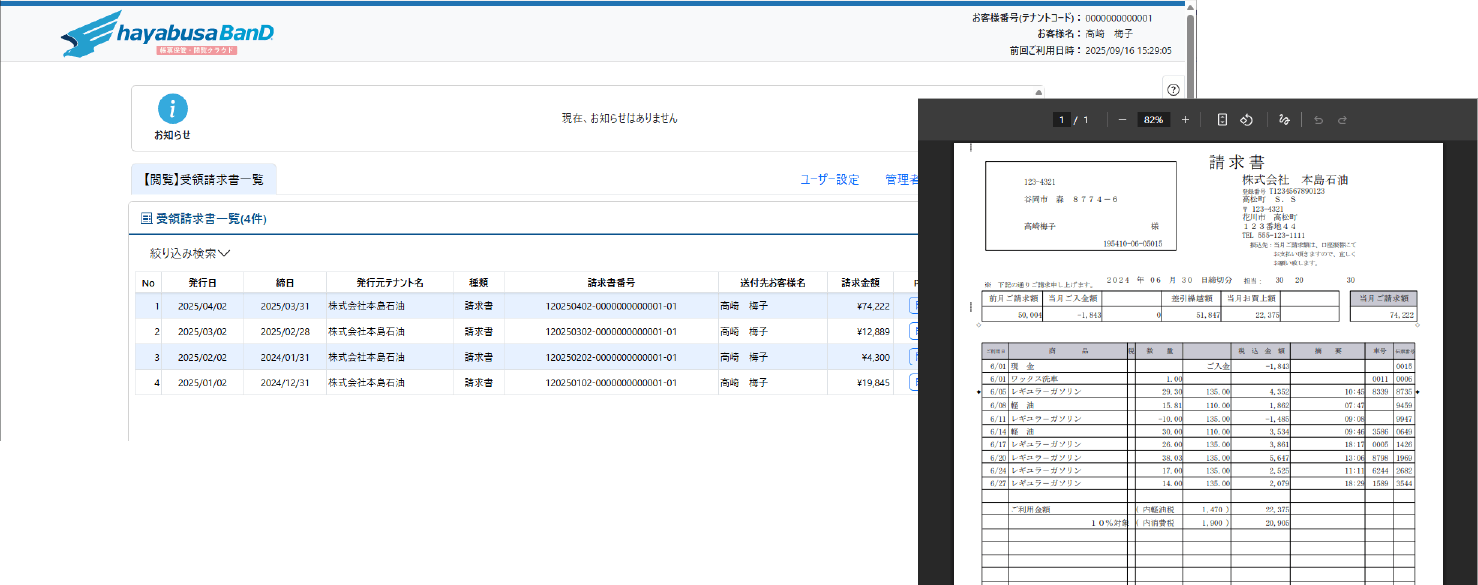1478x585 pixels.
Task: Select the draw annotation tool
Action: point(1285,120)
